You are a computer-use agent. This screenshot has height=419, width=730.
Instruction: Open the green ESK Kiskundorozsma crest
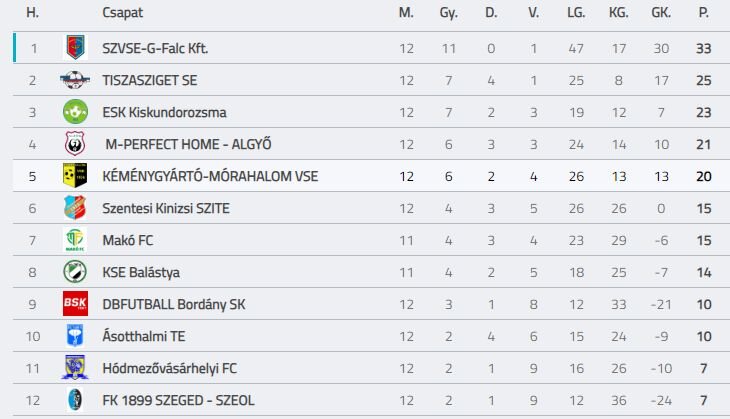[75, 112]
